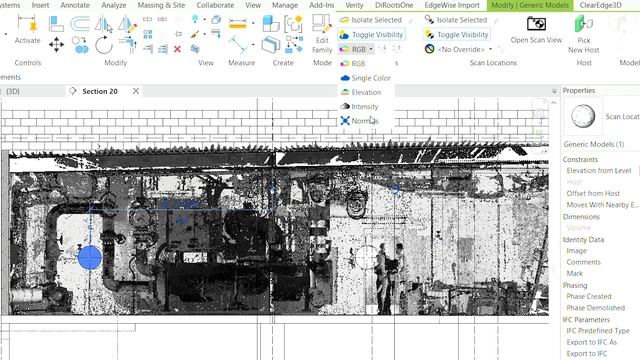The height and width of the screenshot is (360, 640).
Task: Switch to the (3D) view tab
Action: [x=13, y=91]
